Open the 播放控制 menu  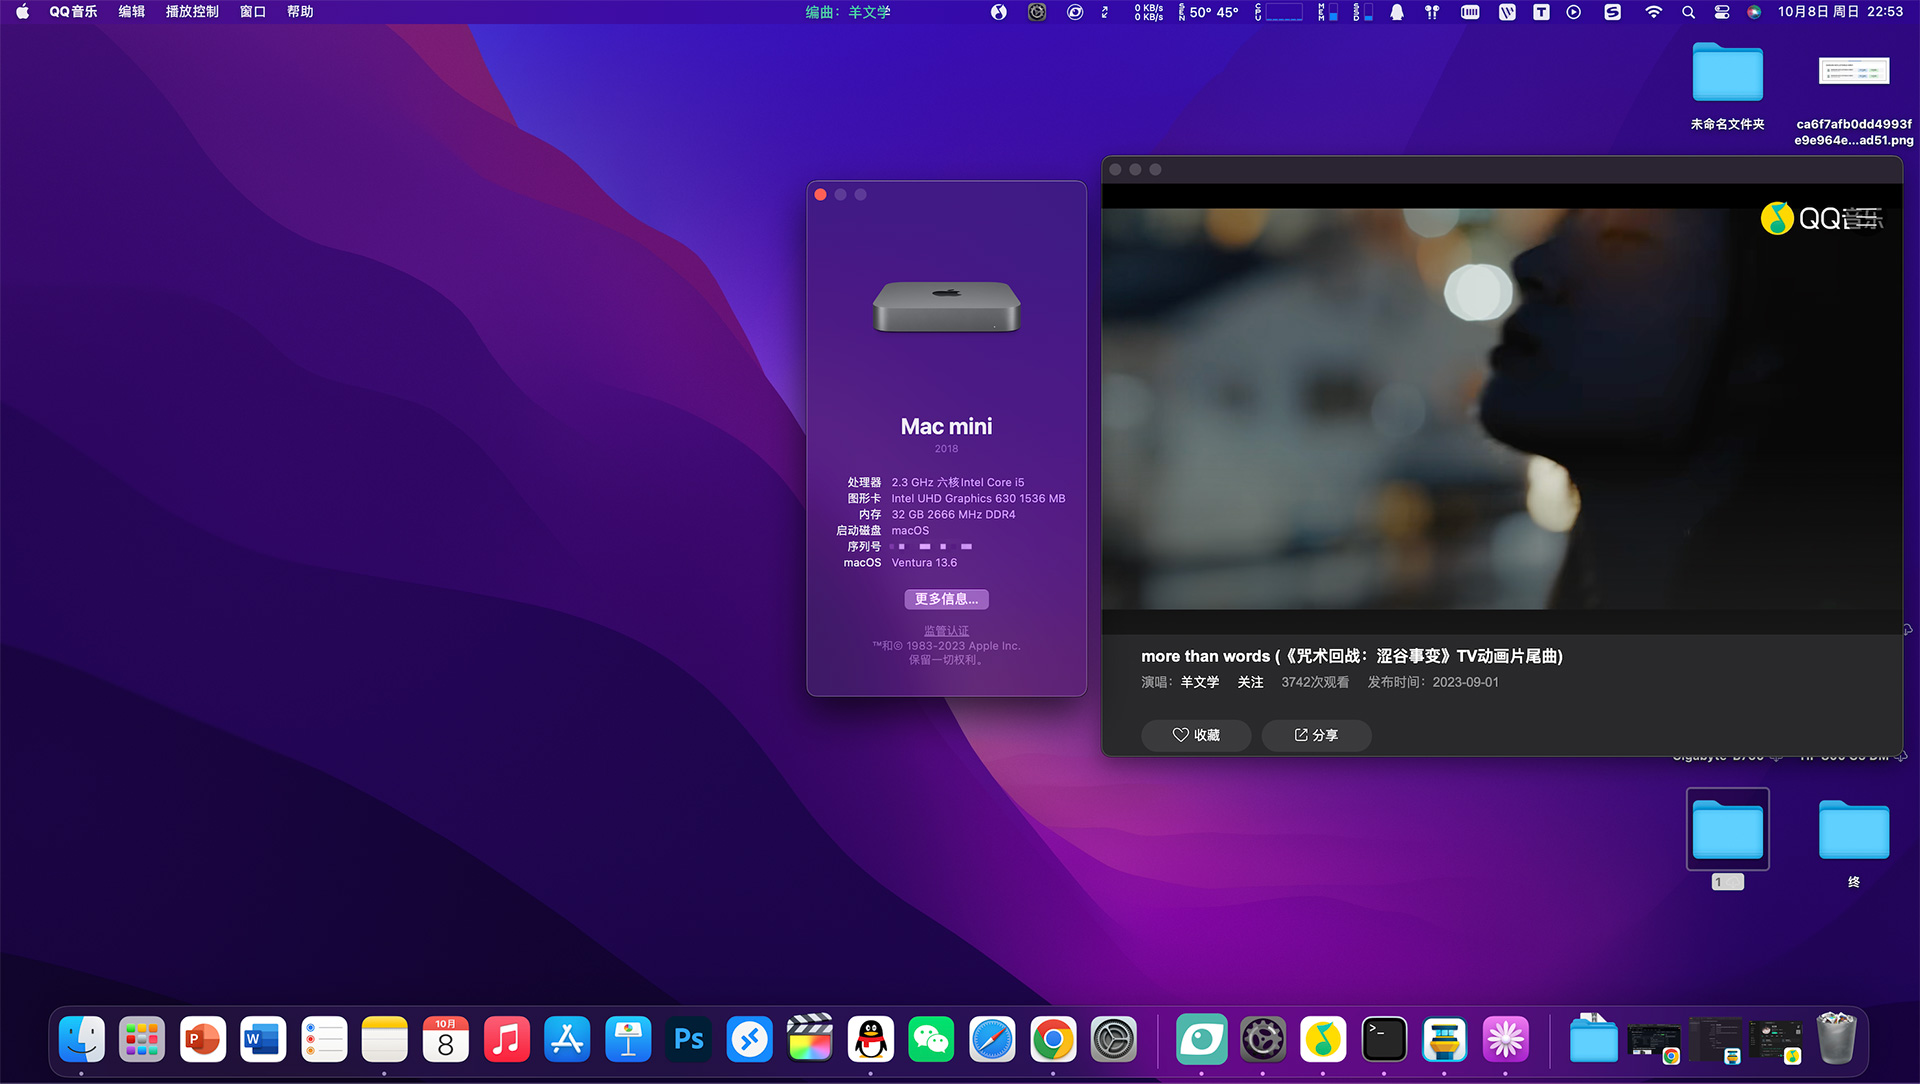click(x=192, y=12)
